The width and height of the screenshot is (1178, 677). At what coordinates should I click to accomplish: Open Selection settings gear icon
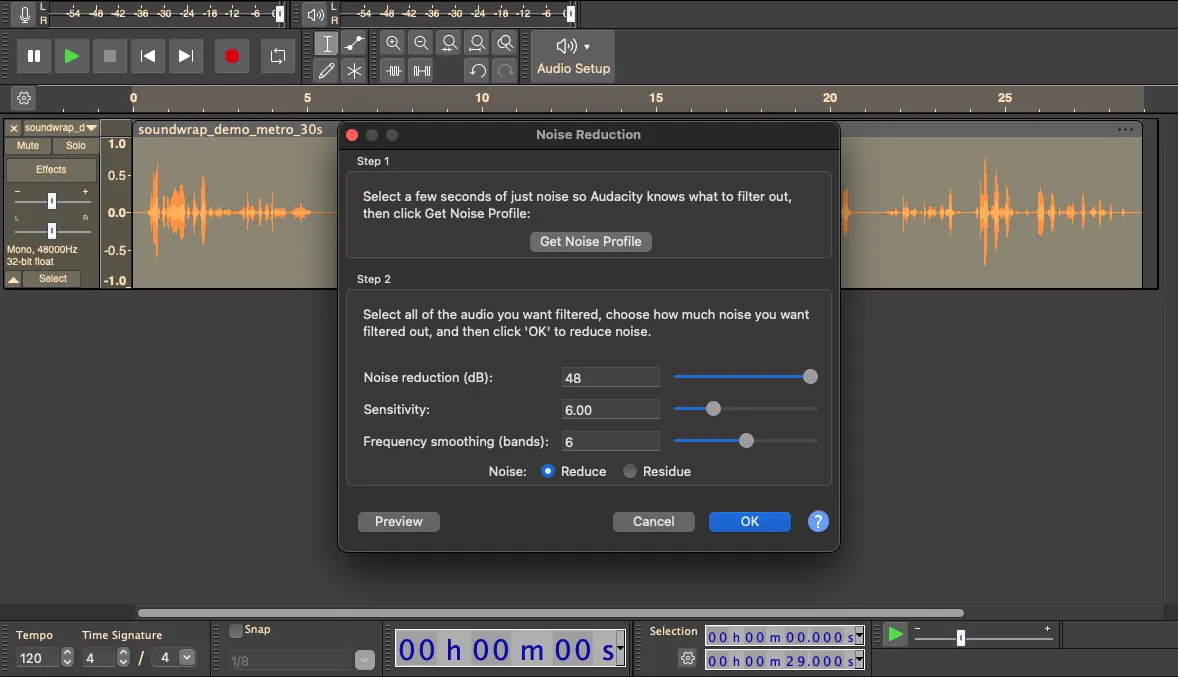click(687, 658)
